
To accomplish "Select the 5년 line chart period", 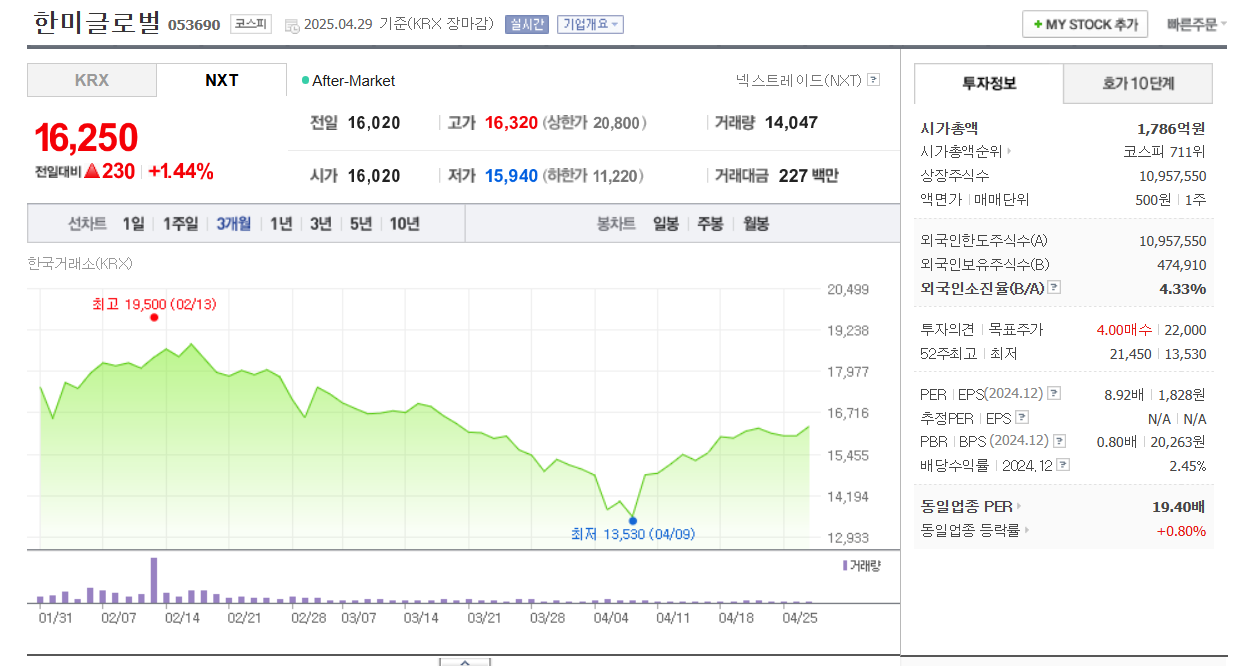I will [361, 224].
